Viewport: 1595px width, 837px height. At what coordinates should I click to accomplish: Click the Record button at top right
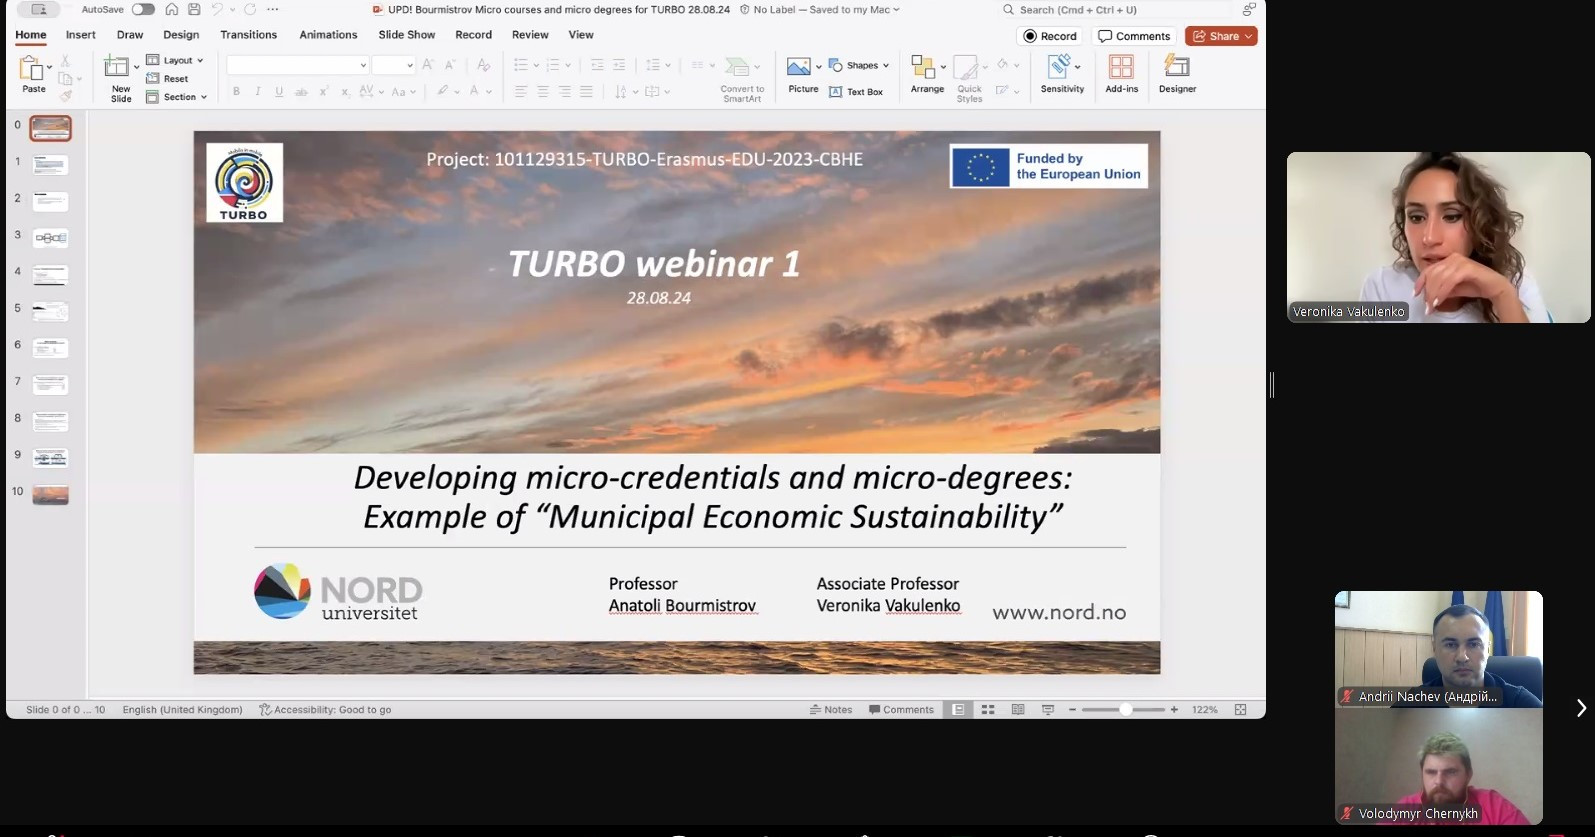click(1050, 36)
